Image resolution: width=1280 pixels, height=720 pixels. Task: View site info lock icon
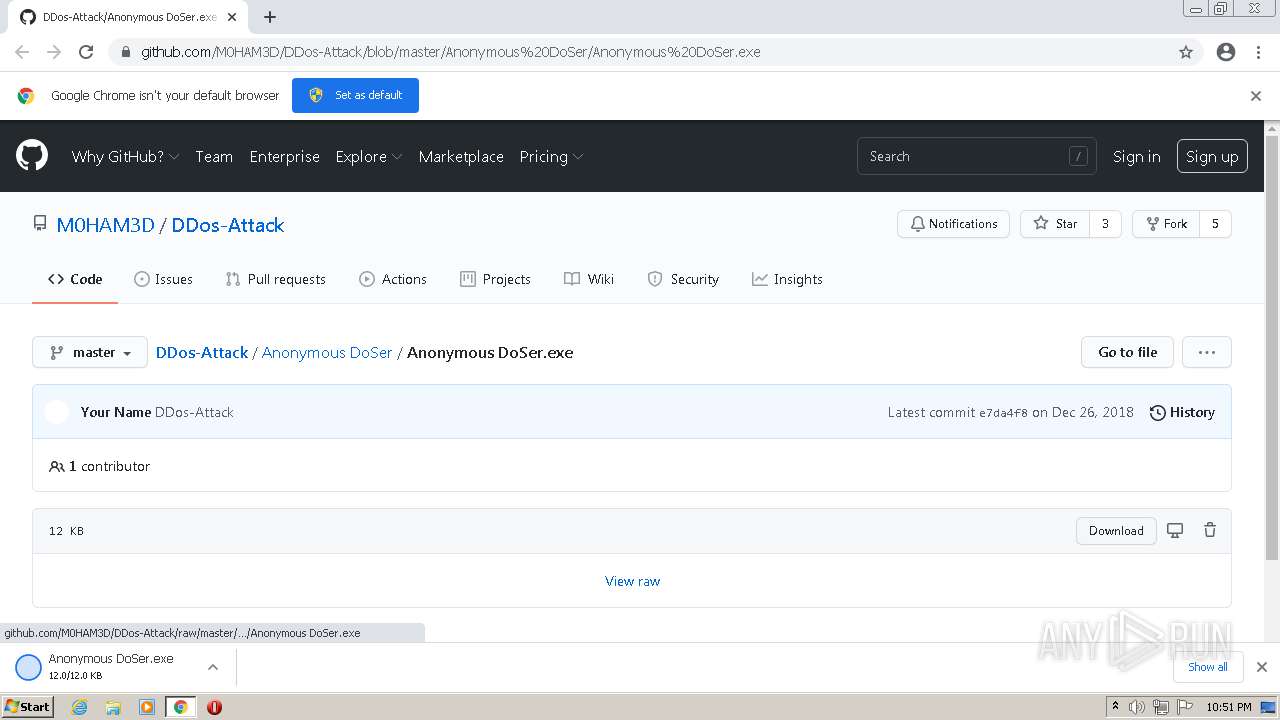125,52
